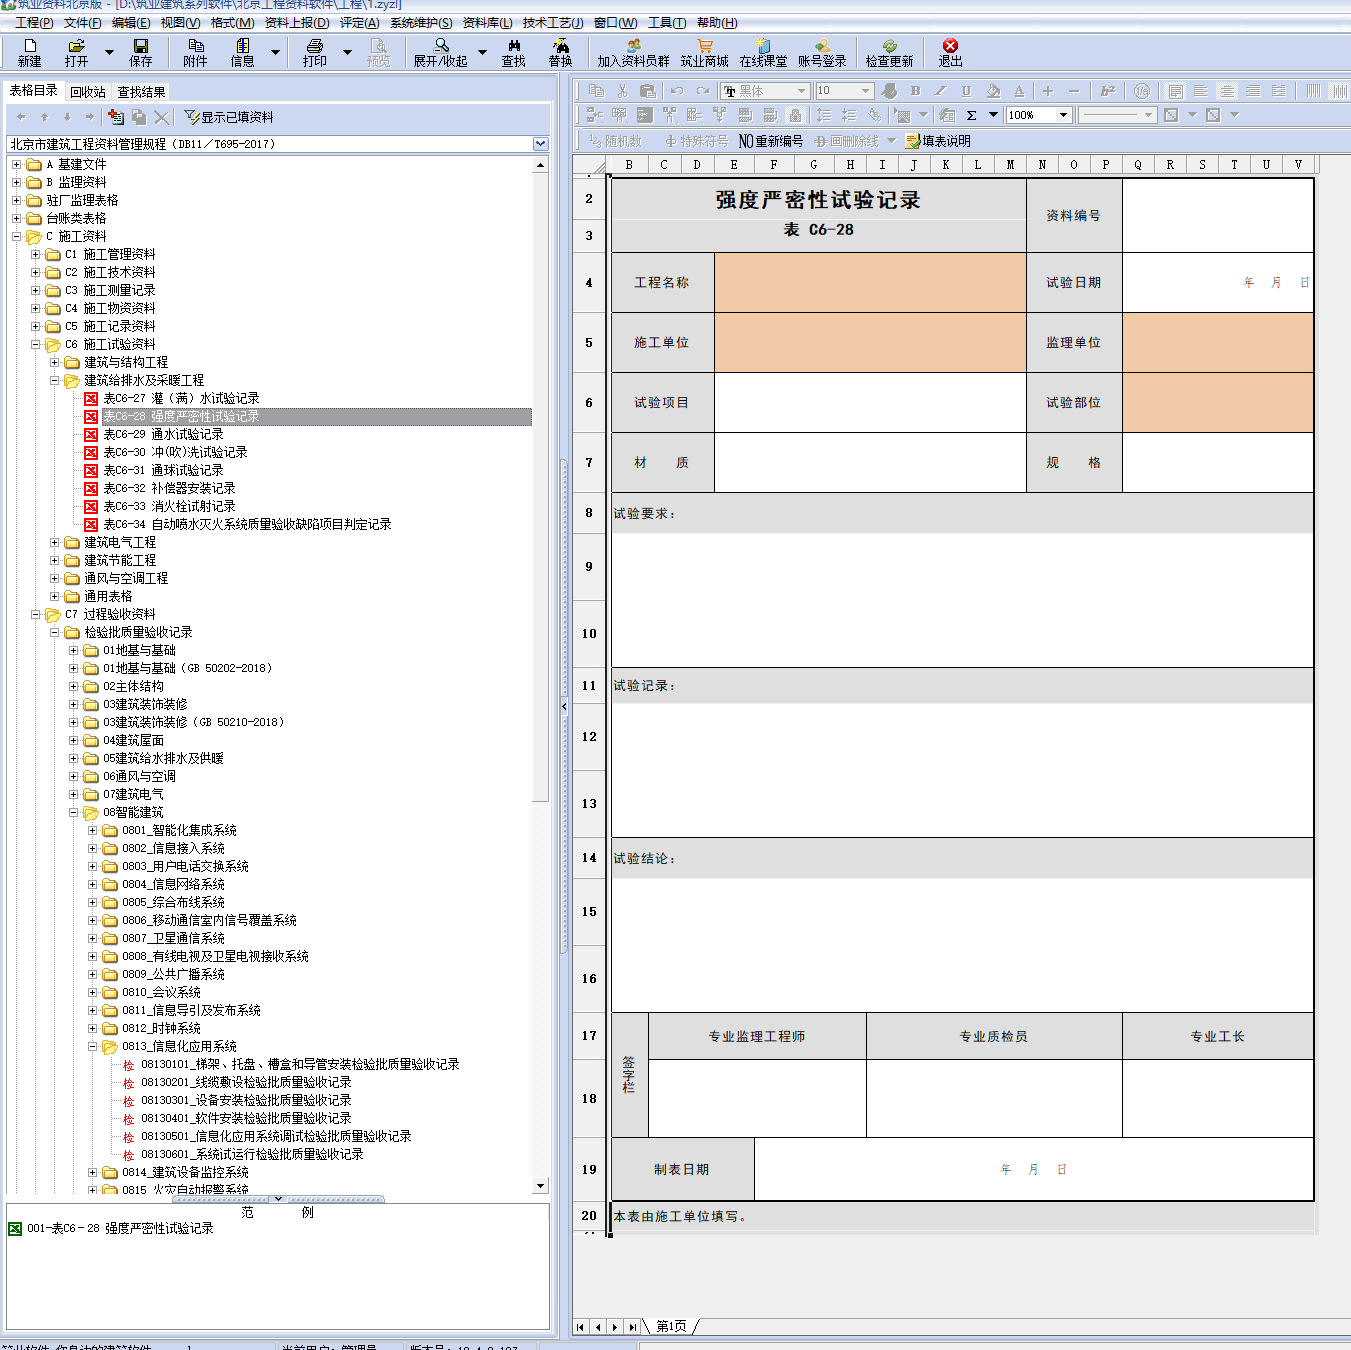Expand the 0801_智能化集成系统 node
This screenshot has height=1350, width=1351.
click(92, 830)
